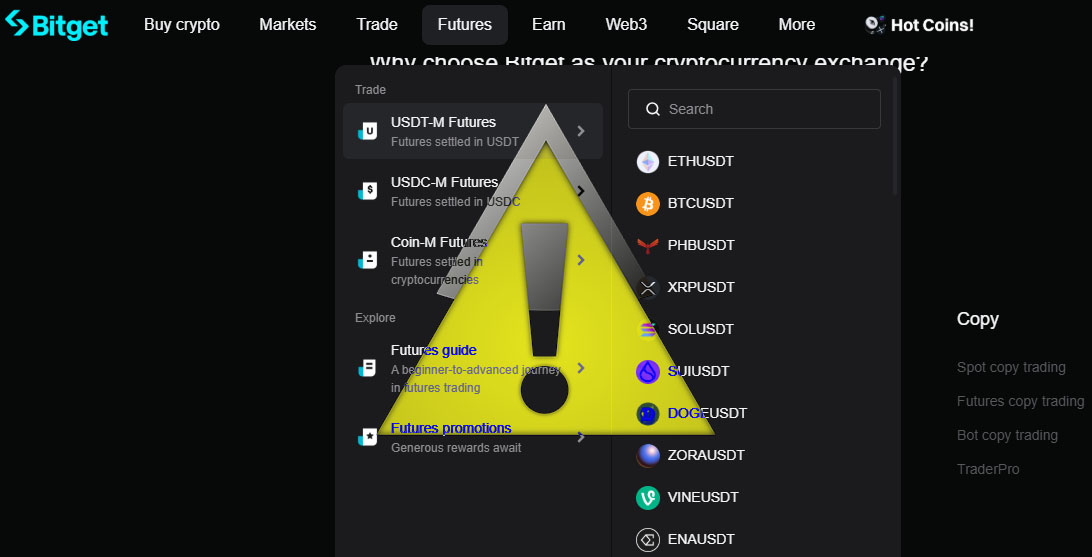Open the Square menu
The width and height of the screenshot is (1092, 557).
712,25
